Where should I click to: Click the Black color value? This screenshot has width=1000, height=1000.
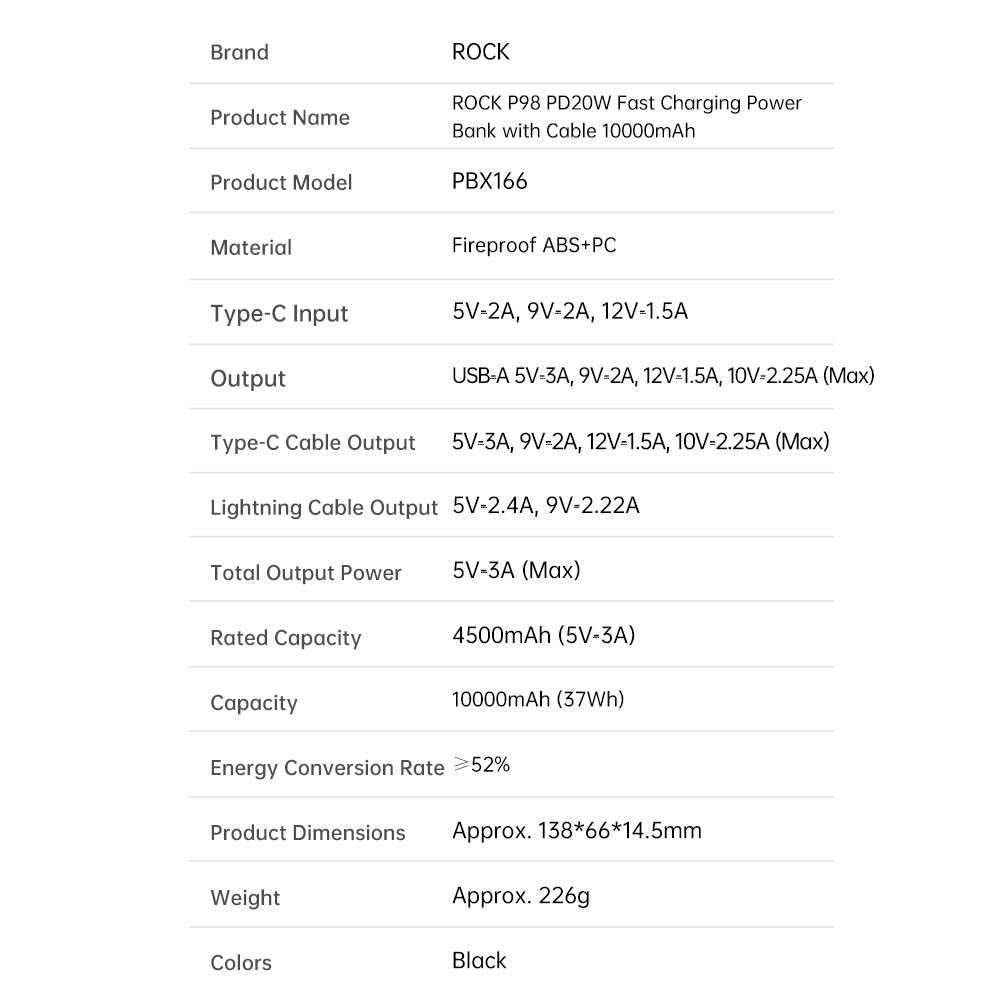coord(479,960)
